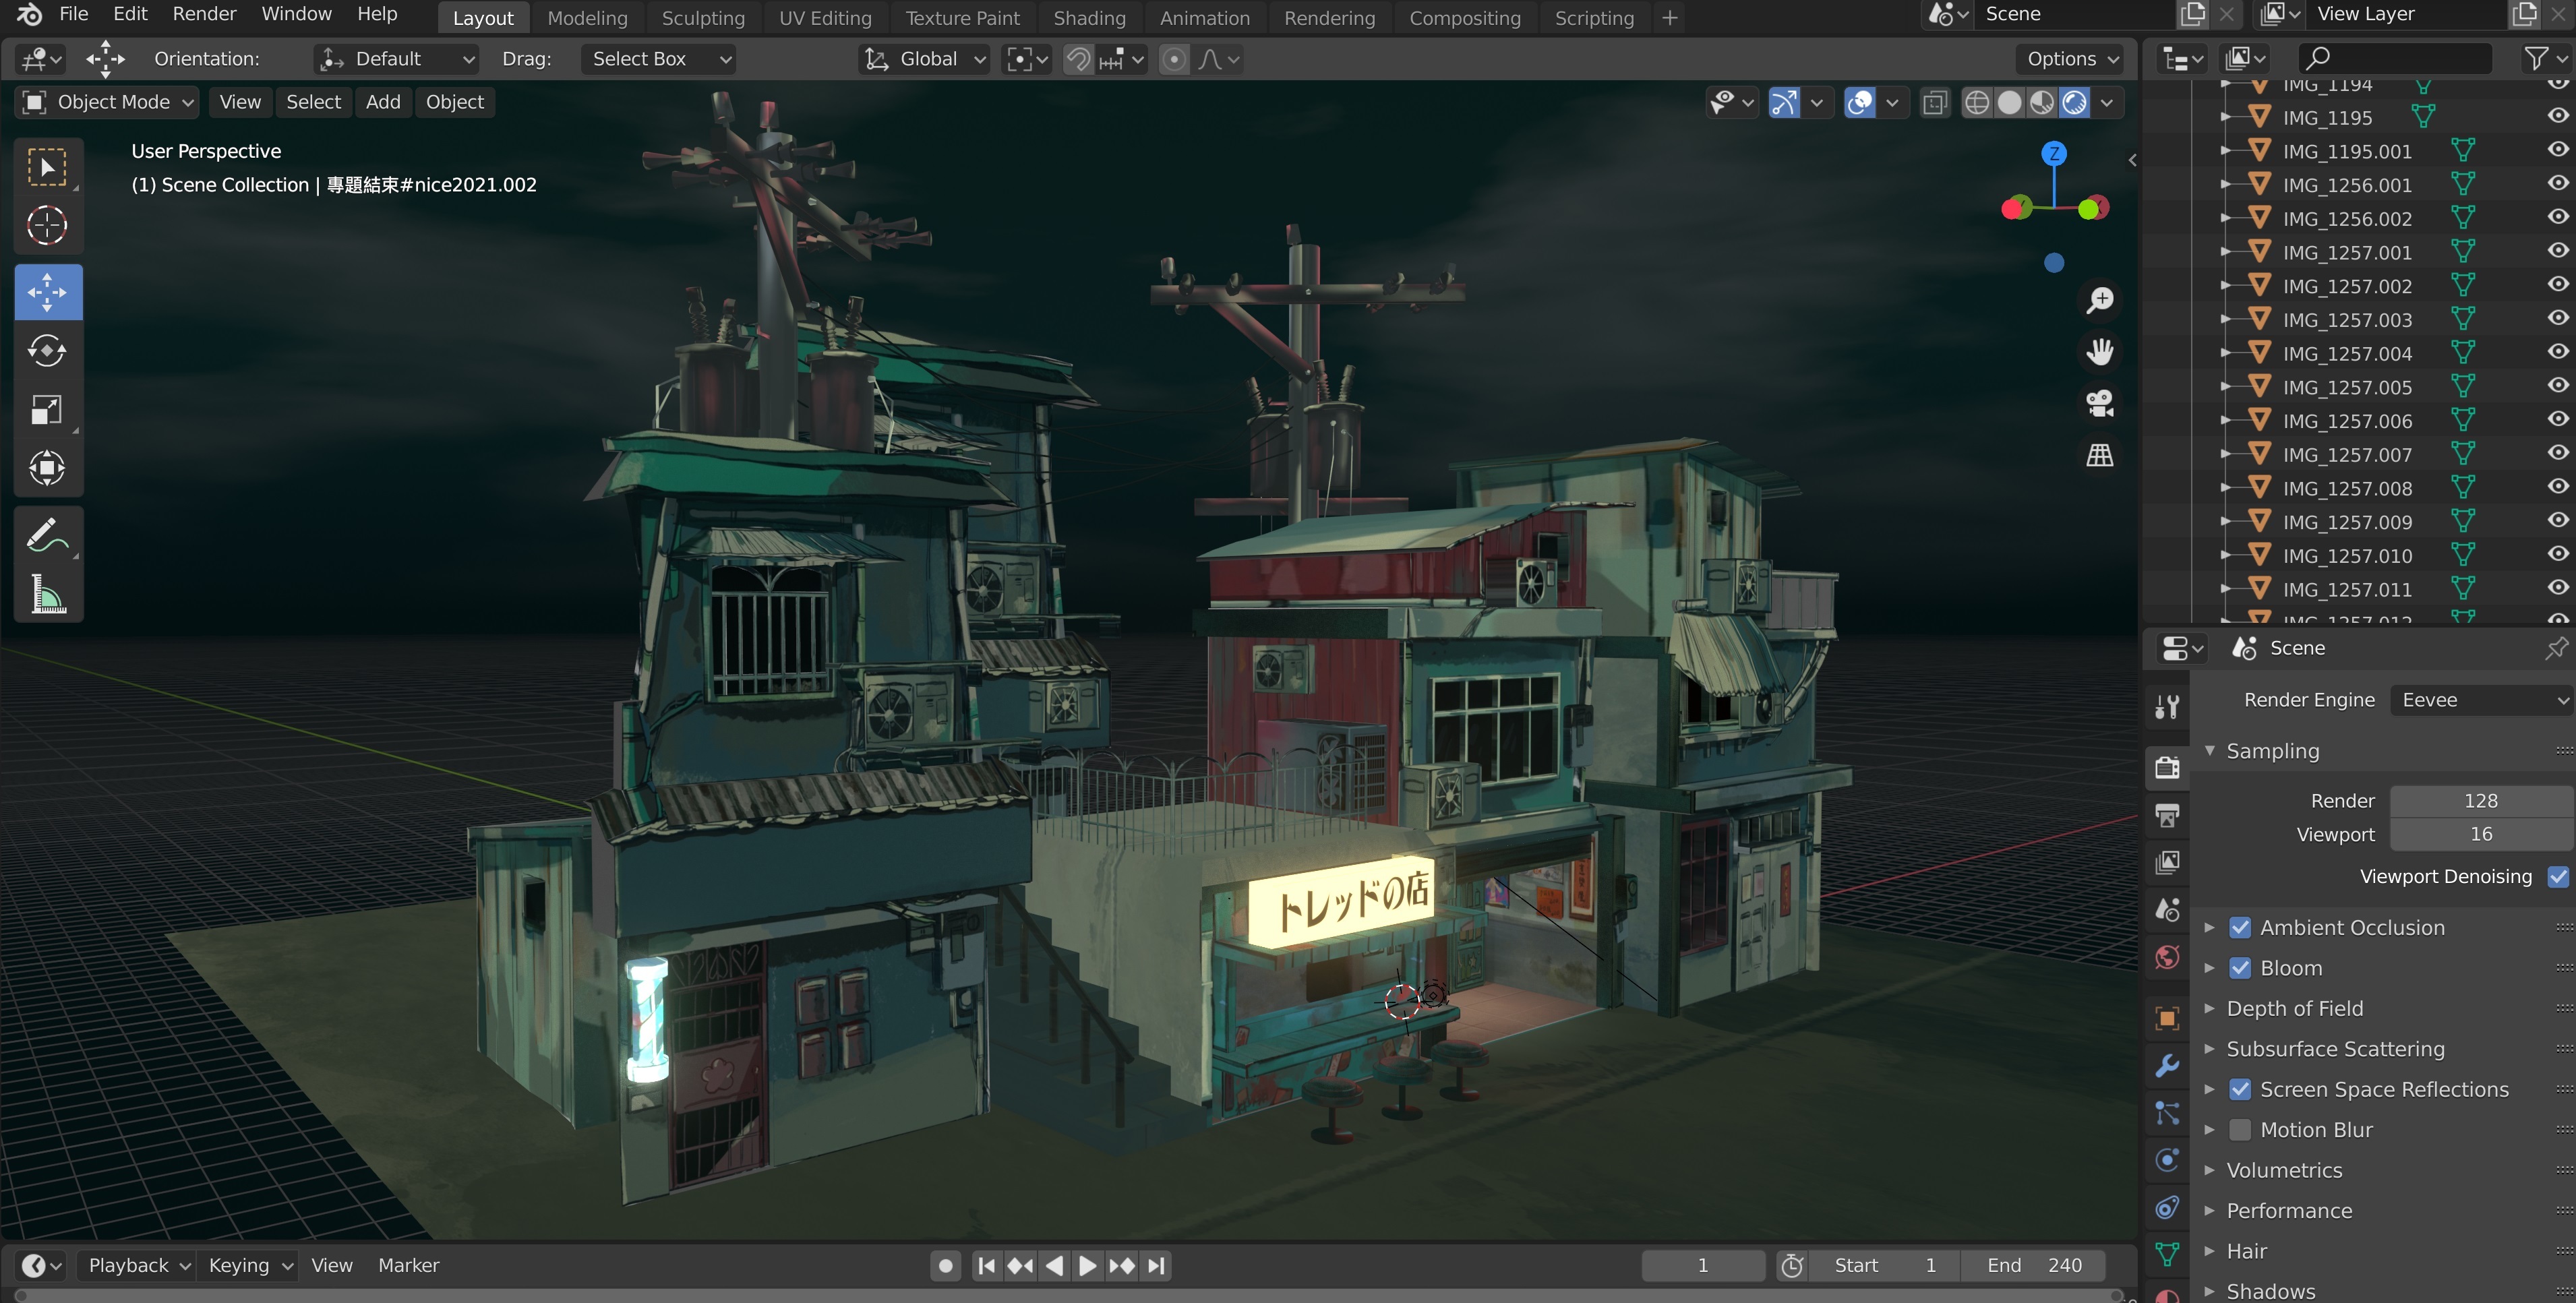
Task: Open the Object Mode dropdown
Action: [x=107, y=102]
